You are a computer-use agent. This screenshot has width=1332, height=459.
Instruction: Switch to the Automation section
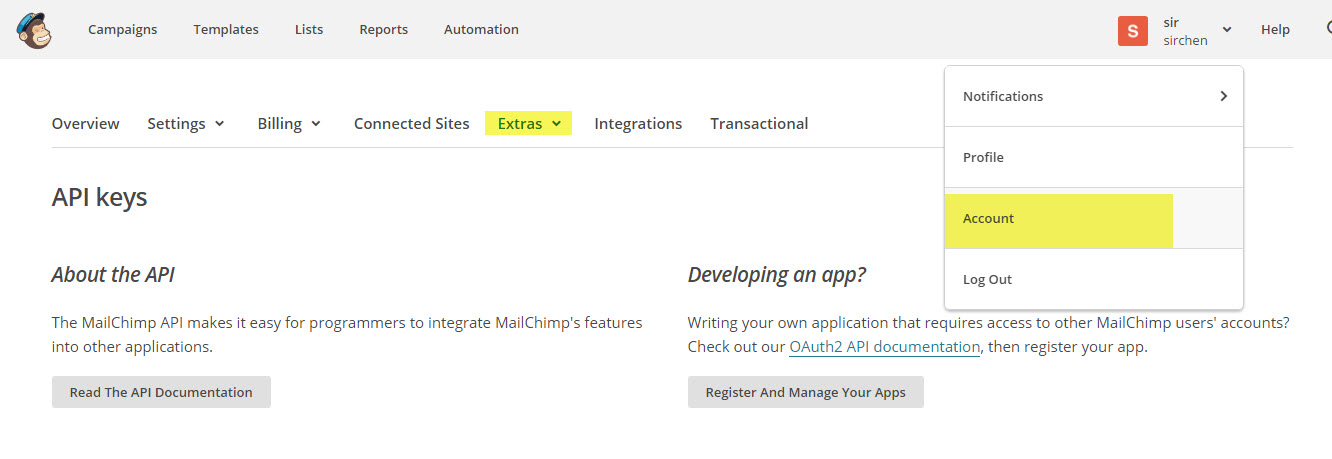click(x=481, y=30)
